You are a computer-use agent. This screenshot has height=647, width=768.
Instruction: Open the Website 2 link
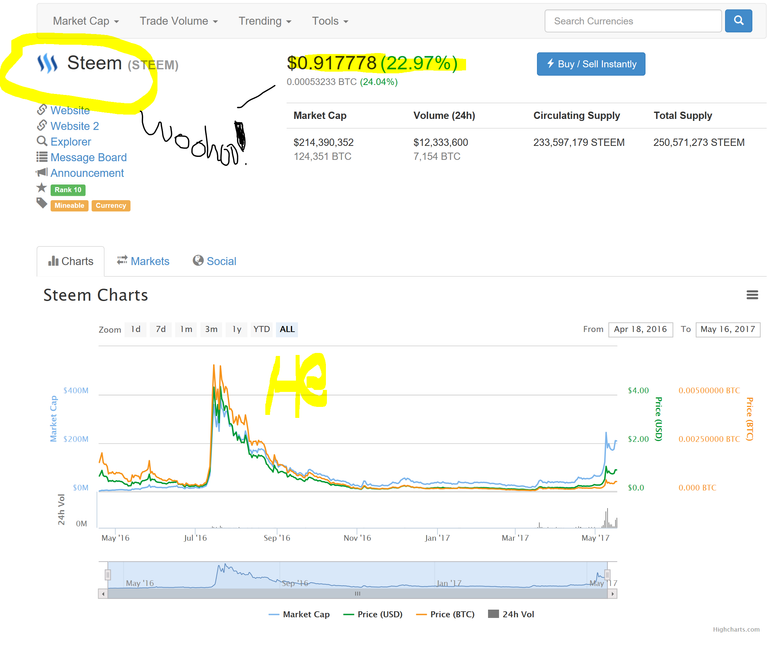(75, 126)
